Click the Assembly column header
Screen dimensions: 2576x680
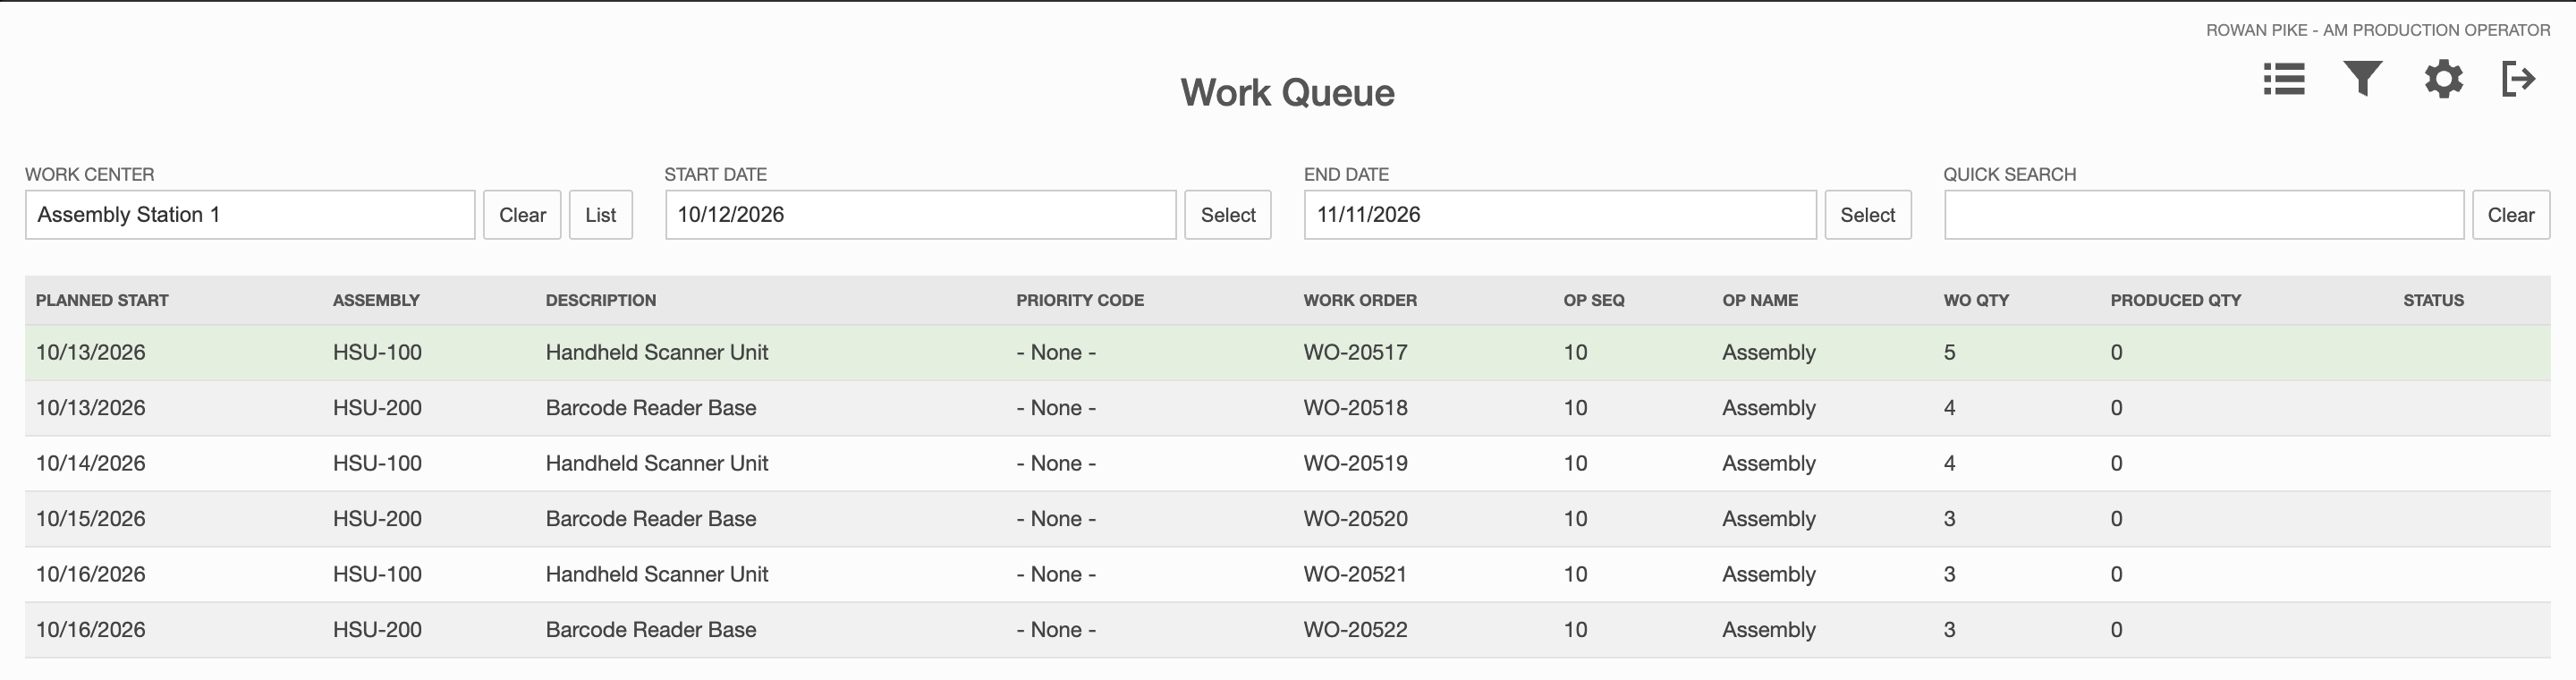[x=376, y=300]
